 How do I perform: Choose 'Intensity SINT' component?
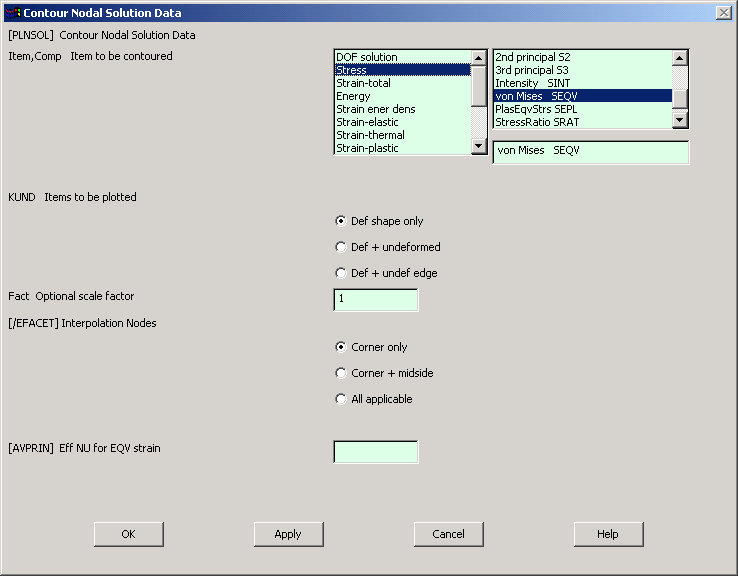tap(583, 83)
